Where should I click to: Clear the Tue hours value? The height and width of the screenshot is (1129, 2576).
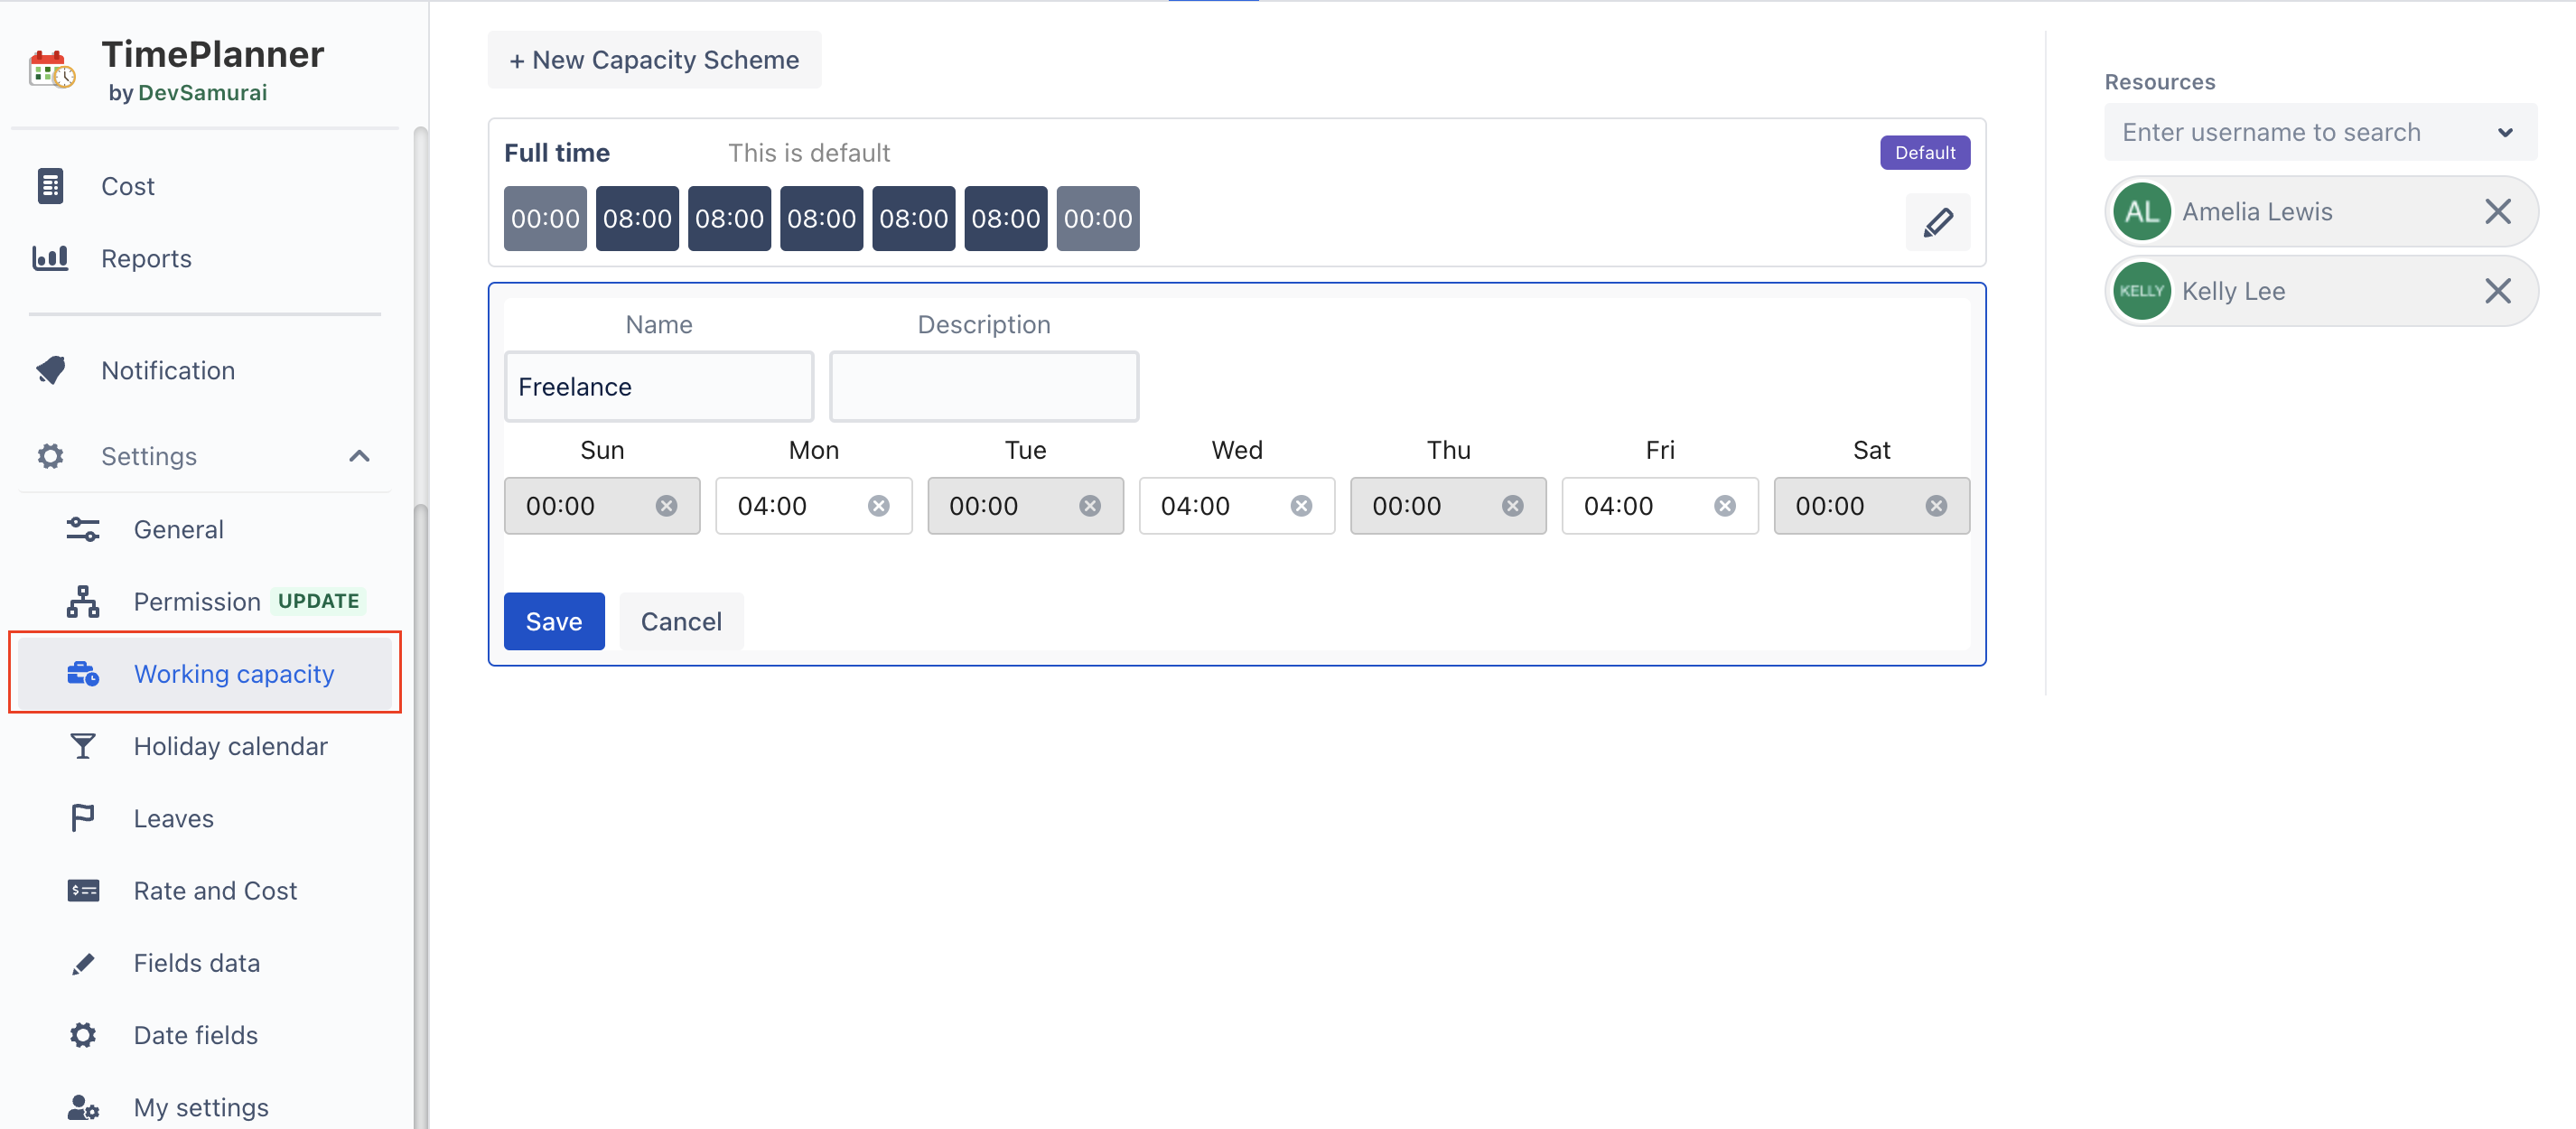[1090, 506]
